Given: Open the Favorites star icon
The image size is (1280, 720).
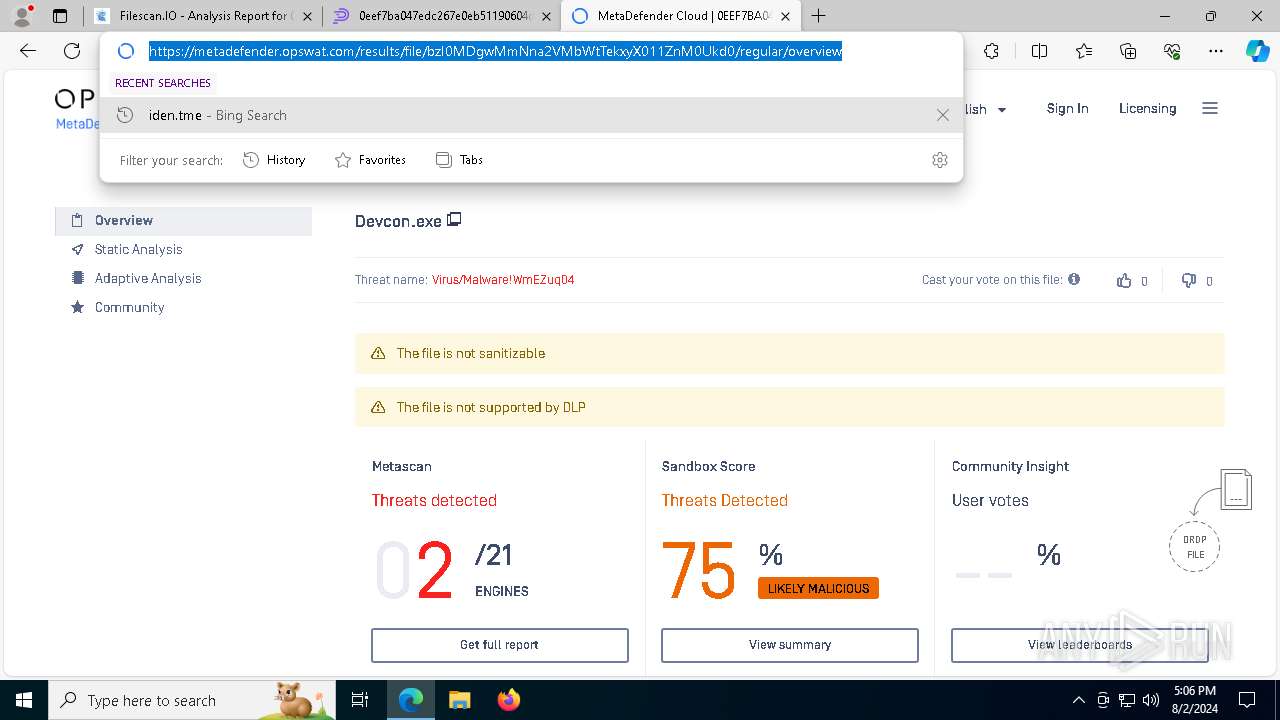Looking at the screenshot, I should (1084, 51).
